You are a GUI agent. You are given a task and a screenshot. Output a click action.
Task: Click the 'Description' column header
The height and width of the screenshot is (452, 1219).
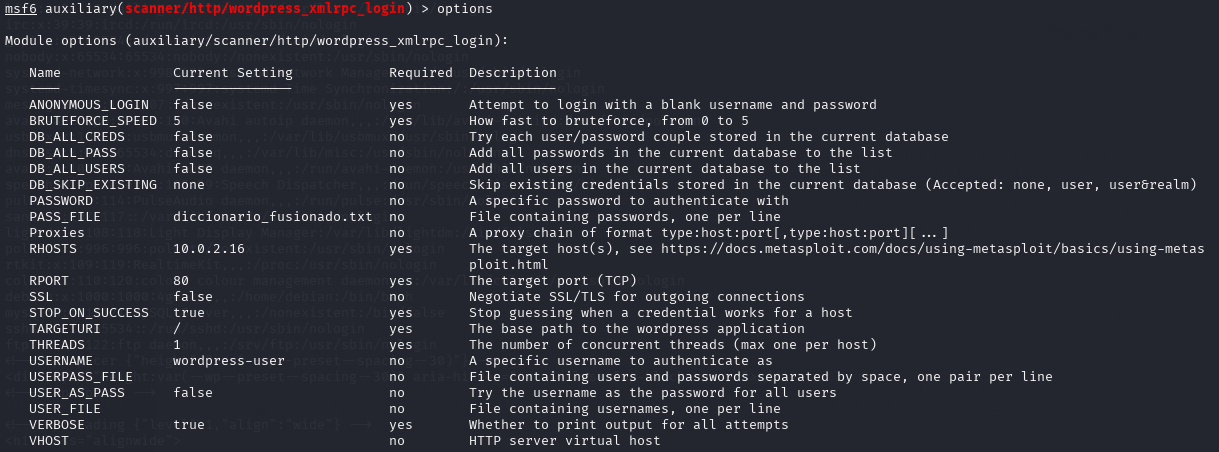pyautogui.click(x=513, y=73)
